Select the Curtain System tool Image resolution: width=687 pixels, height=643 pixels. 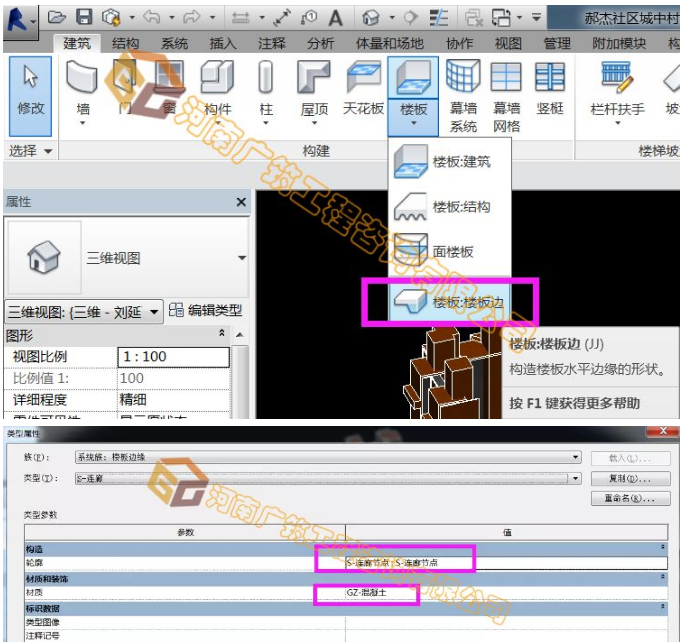click(463, 96)
